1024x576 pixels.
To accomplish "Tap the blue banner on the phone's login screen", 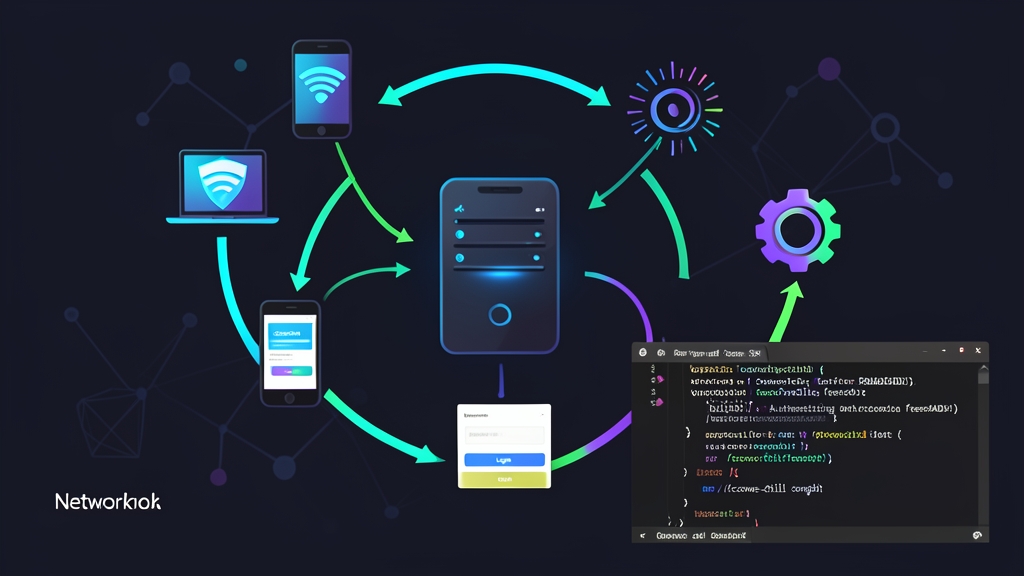I will point(291,336).
